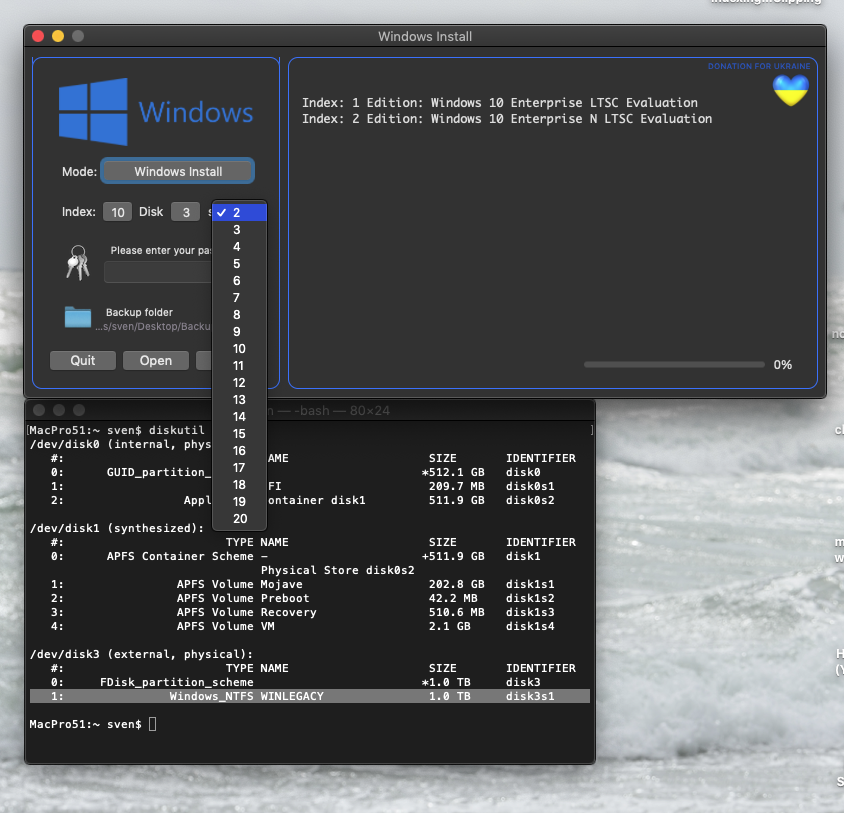Click the Physical Store disk0s2 line in Terminal
Screen dimensions: 844x813
(x=337, y=570)
